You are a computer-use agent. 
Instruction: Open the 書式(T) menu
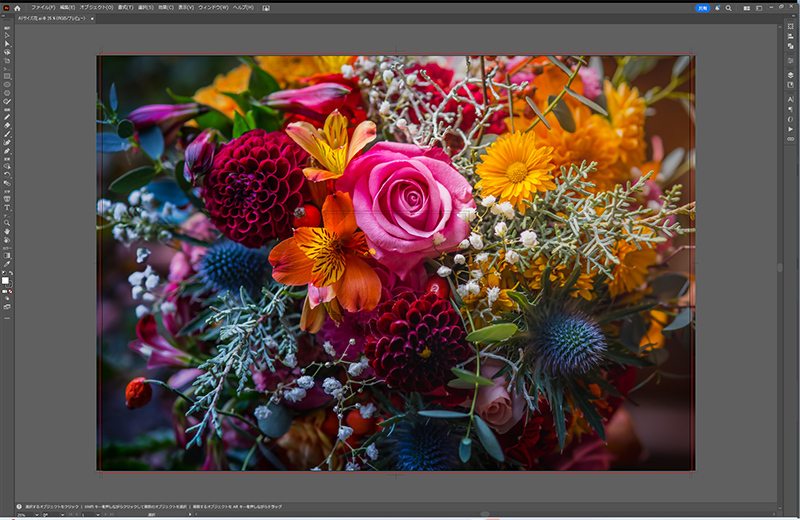click(126, 8)
